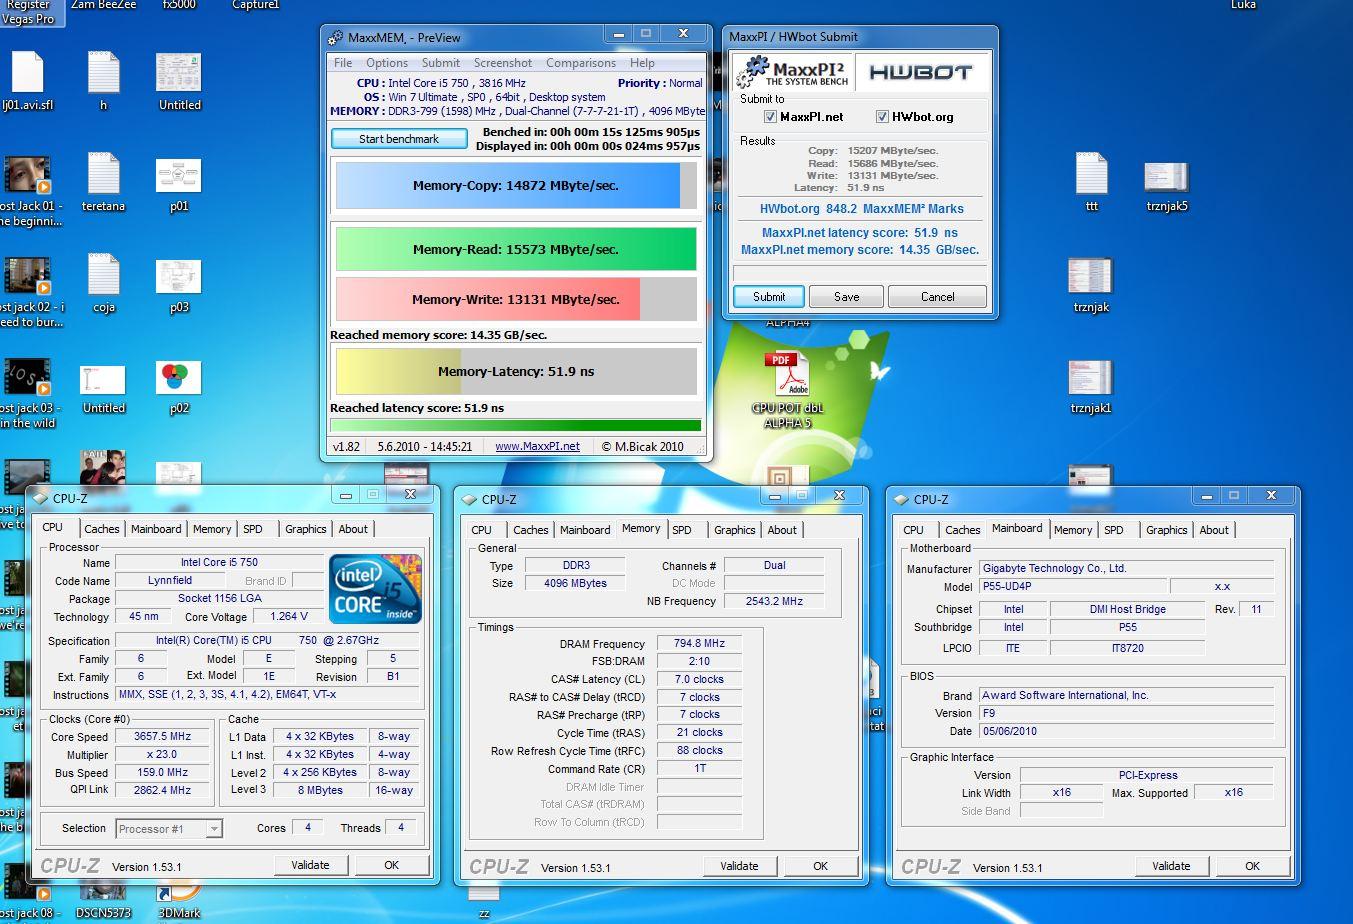Click the Memory-Read result bar
This screenshot has width=1353, height=924.
[515, 249]
